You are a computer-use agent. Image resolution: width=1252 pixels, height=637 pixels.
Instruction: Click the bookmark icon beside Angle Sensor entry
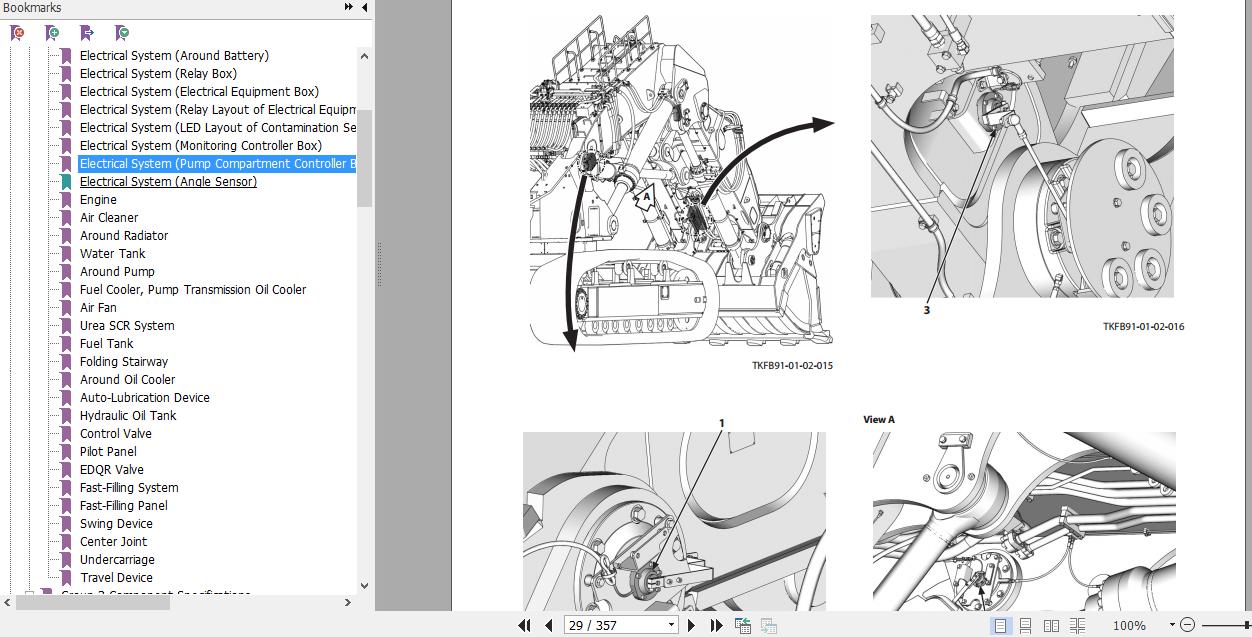[66, 181]
